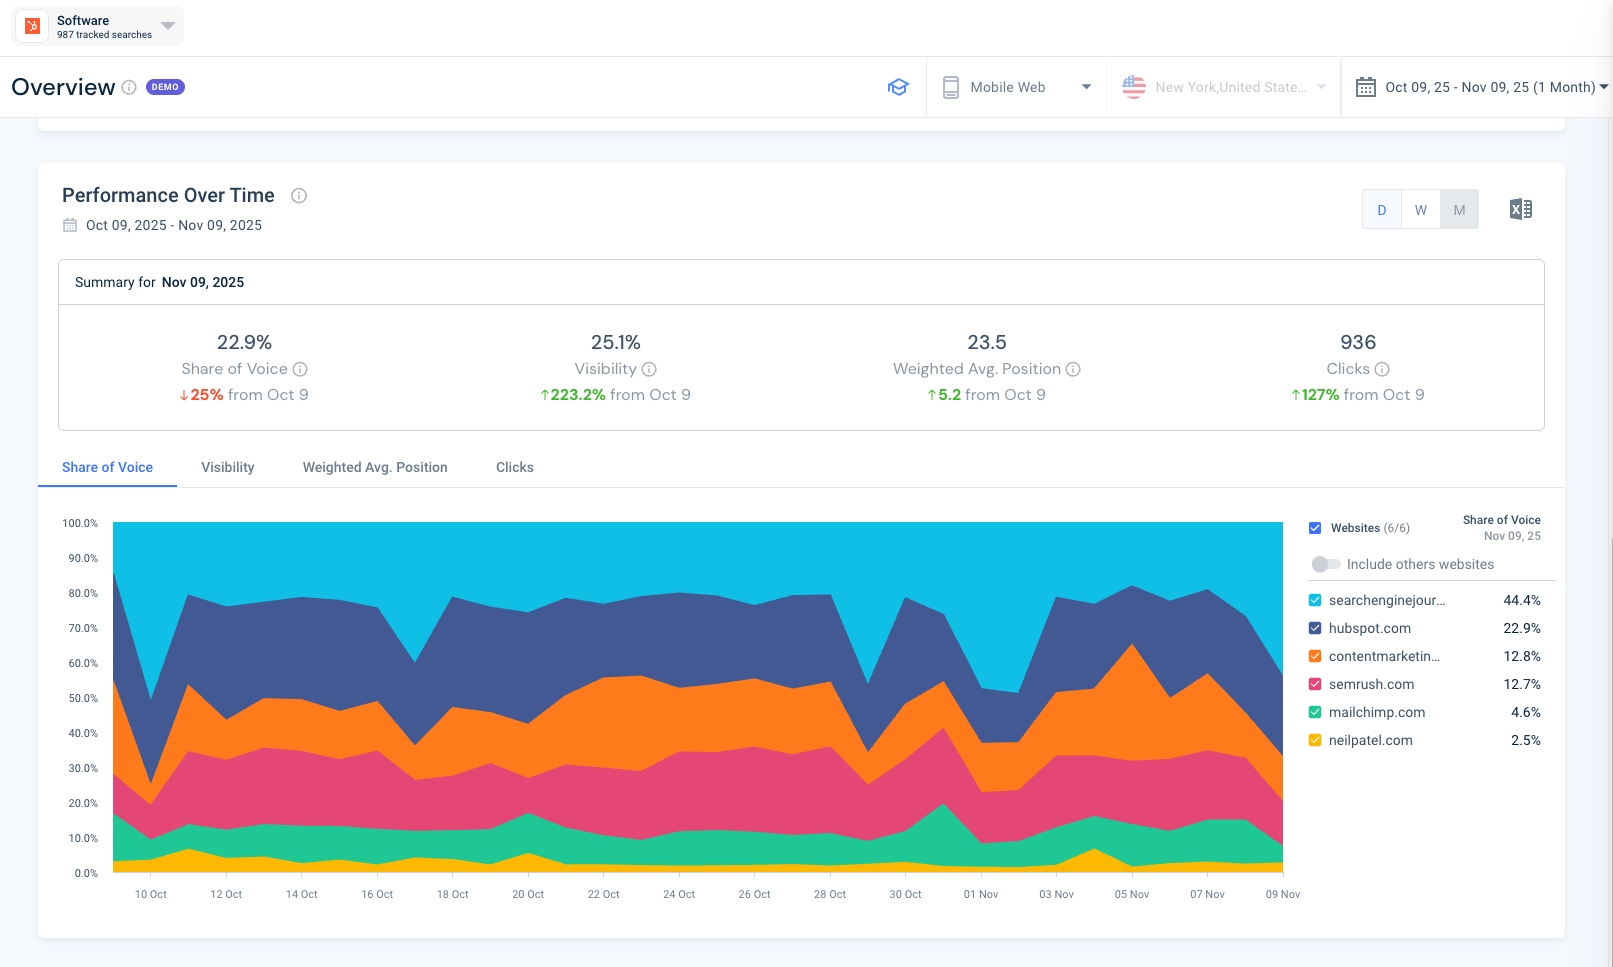The height and width of the screenshot is (967, 1613).
Task: Open the Software campaign selector
Action: click(98, 26)
